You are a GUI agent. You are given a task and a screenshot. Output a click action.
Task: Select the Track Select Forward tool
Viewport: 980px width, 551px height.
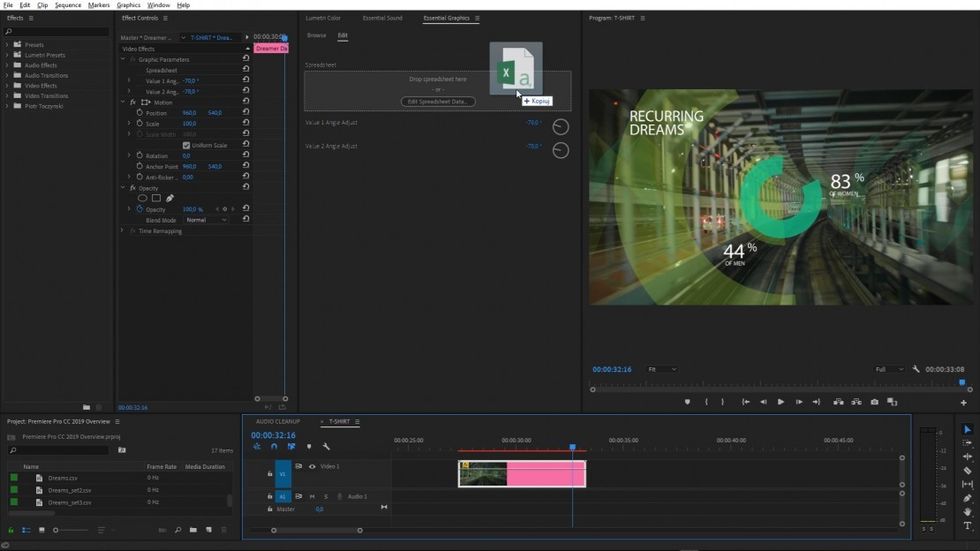(x=967, y=443)
